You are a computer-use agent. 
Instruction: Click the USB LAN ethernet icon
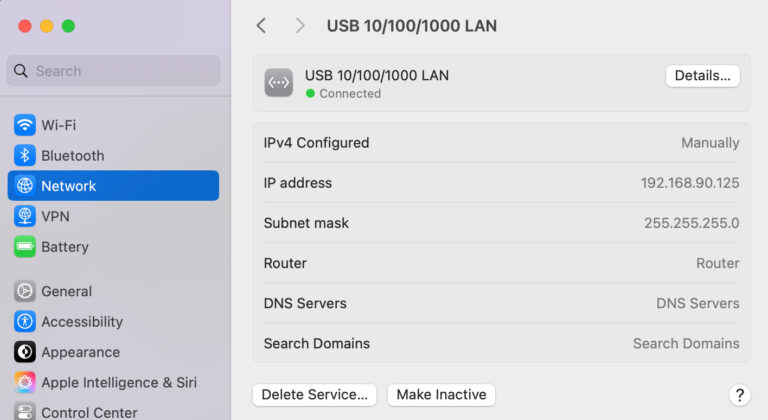tap(279, 83)
